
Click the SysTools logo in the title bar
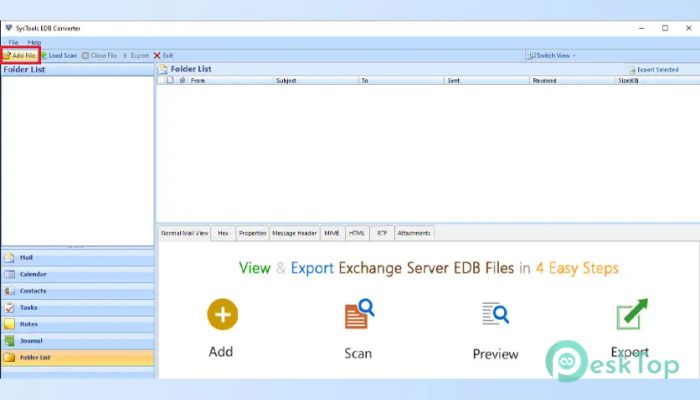[8, 28]
